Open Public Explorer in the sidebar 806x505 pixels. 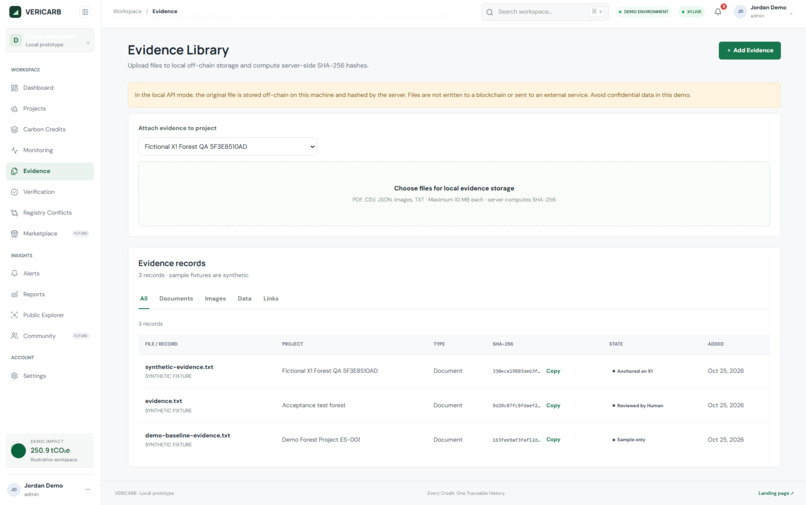point(50,315)
